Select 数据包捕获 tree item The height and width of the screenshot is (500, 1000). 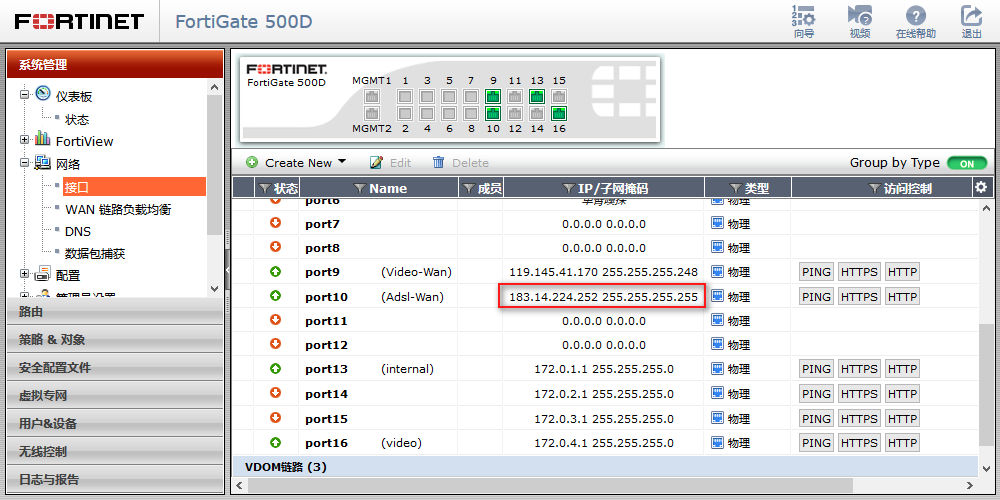tap(95, 254)
